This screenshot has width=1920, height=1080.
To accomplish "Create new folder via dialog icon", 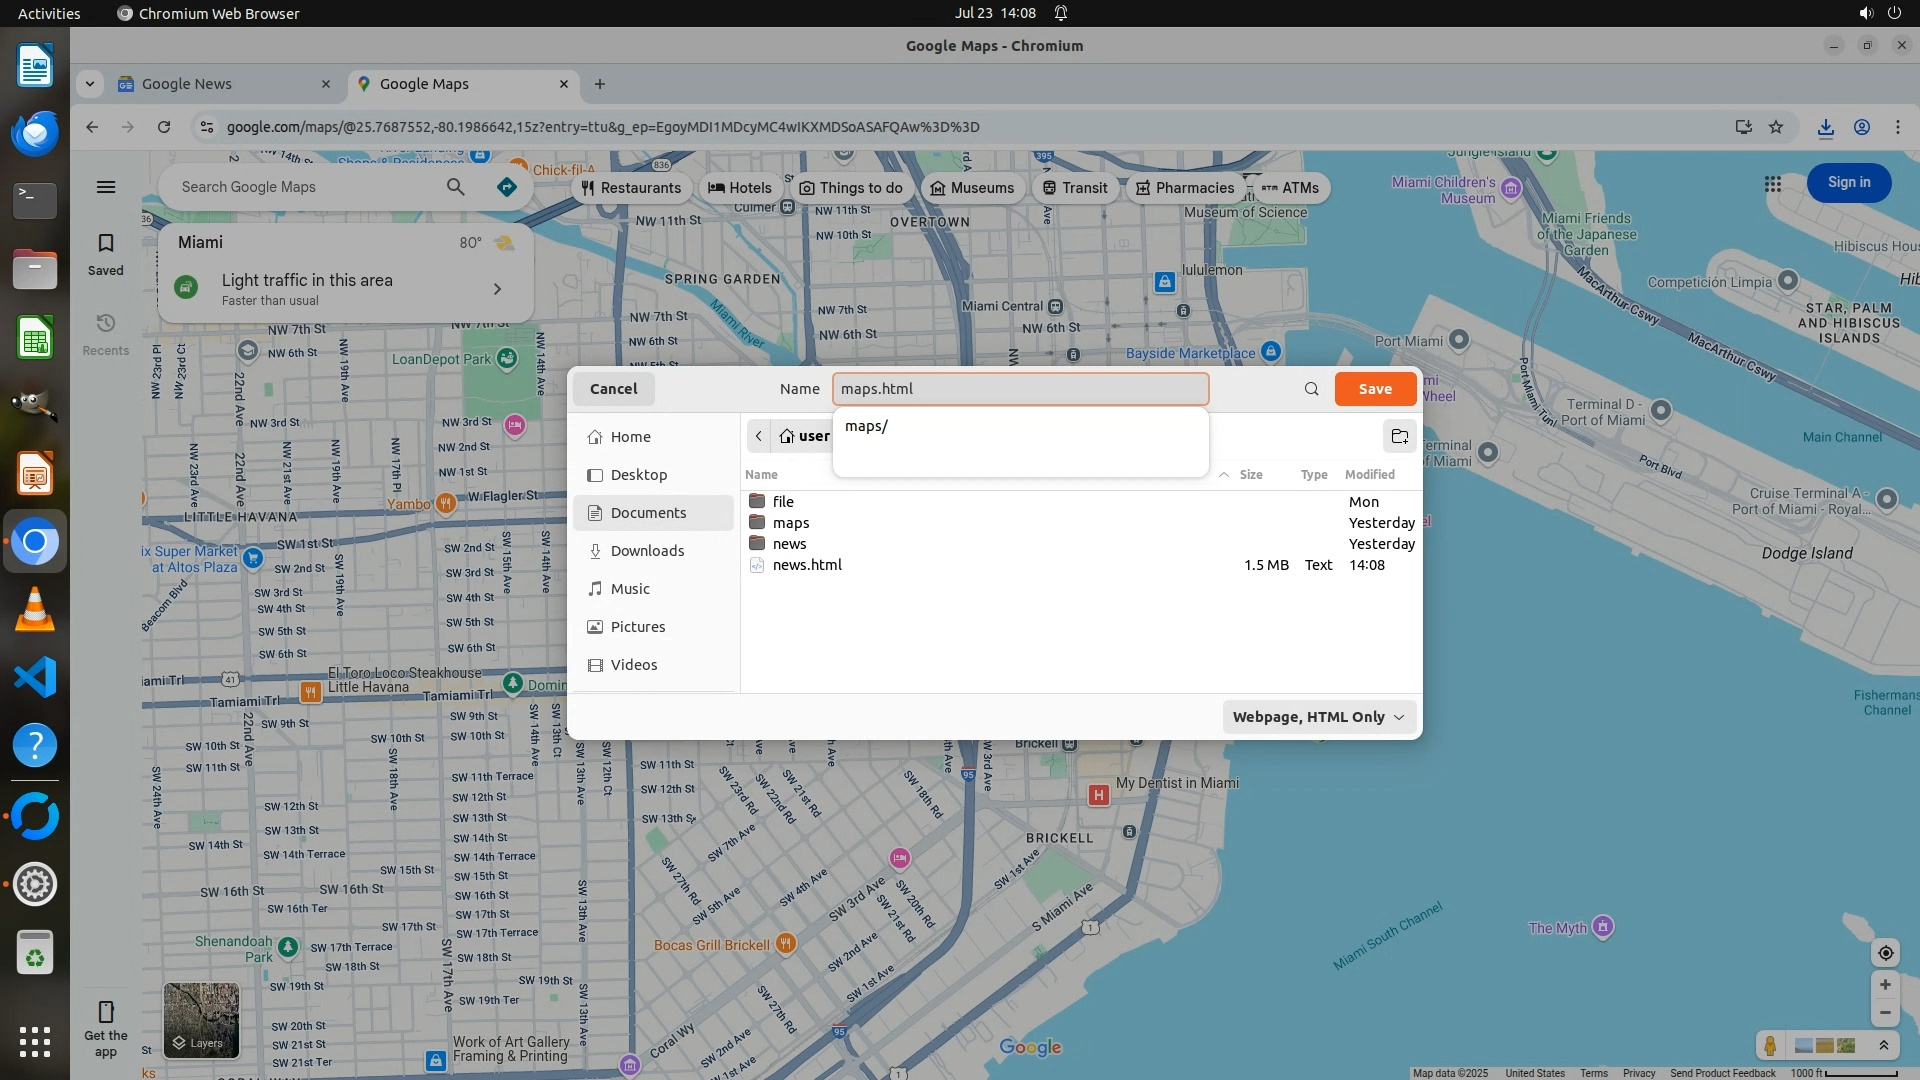I will (x=1399, y=436).
